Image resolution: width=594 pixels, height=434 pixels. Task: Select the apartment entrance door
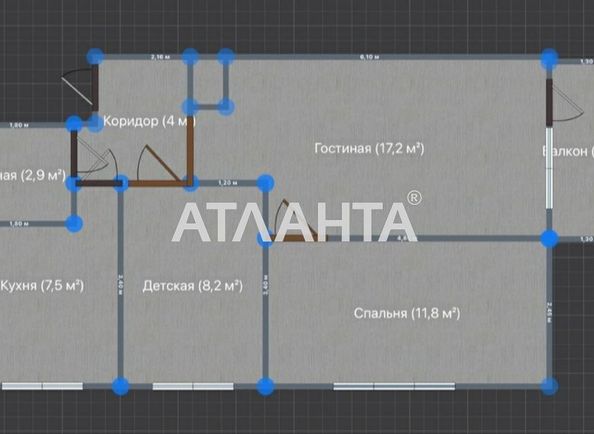(x=81, y=88)
